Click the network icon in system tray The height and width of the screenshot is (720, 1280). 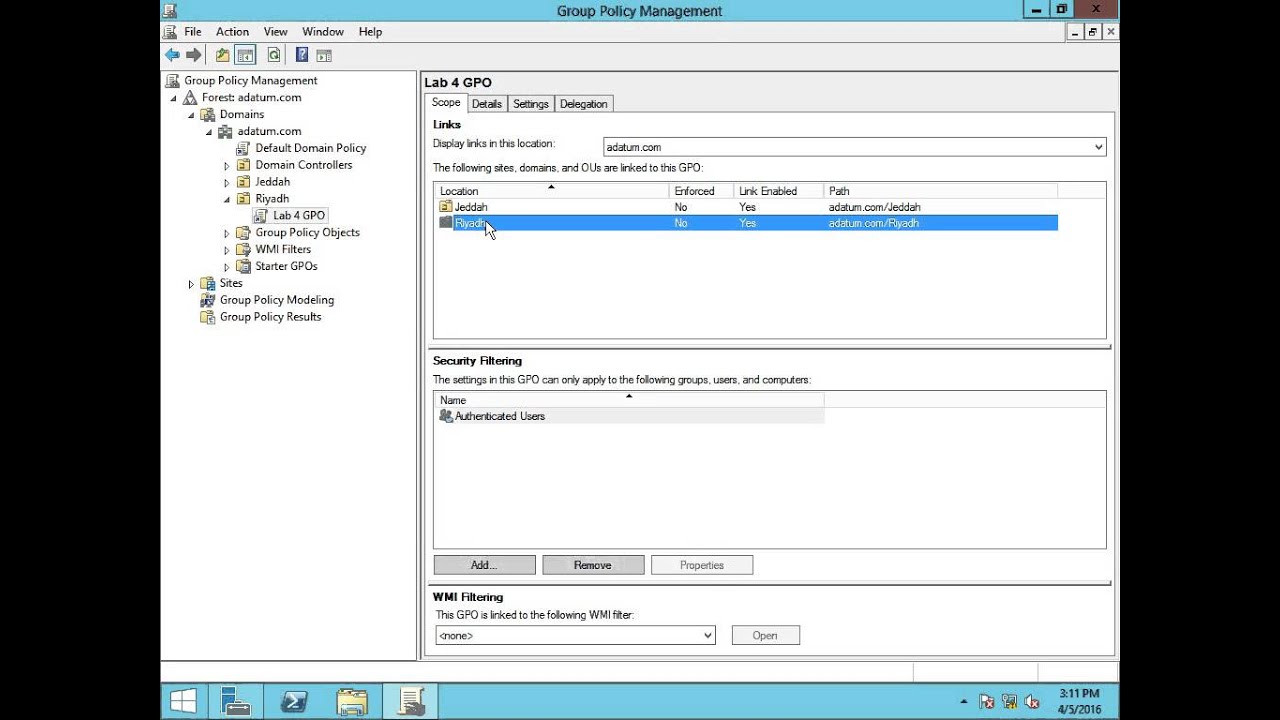(x=1009, y=702)
